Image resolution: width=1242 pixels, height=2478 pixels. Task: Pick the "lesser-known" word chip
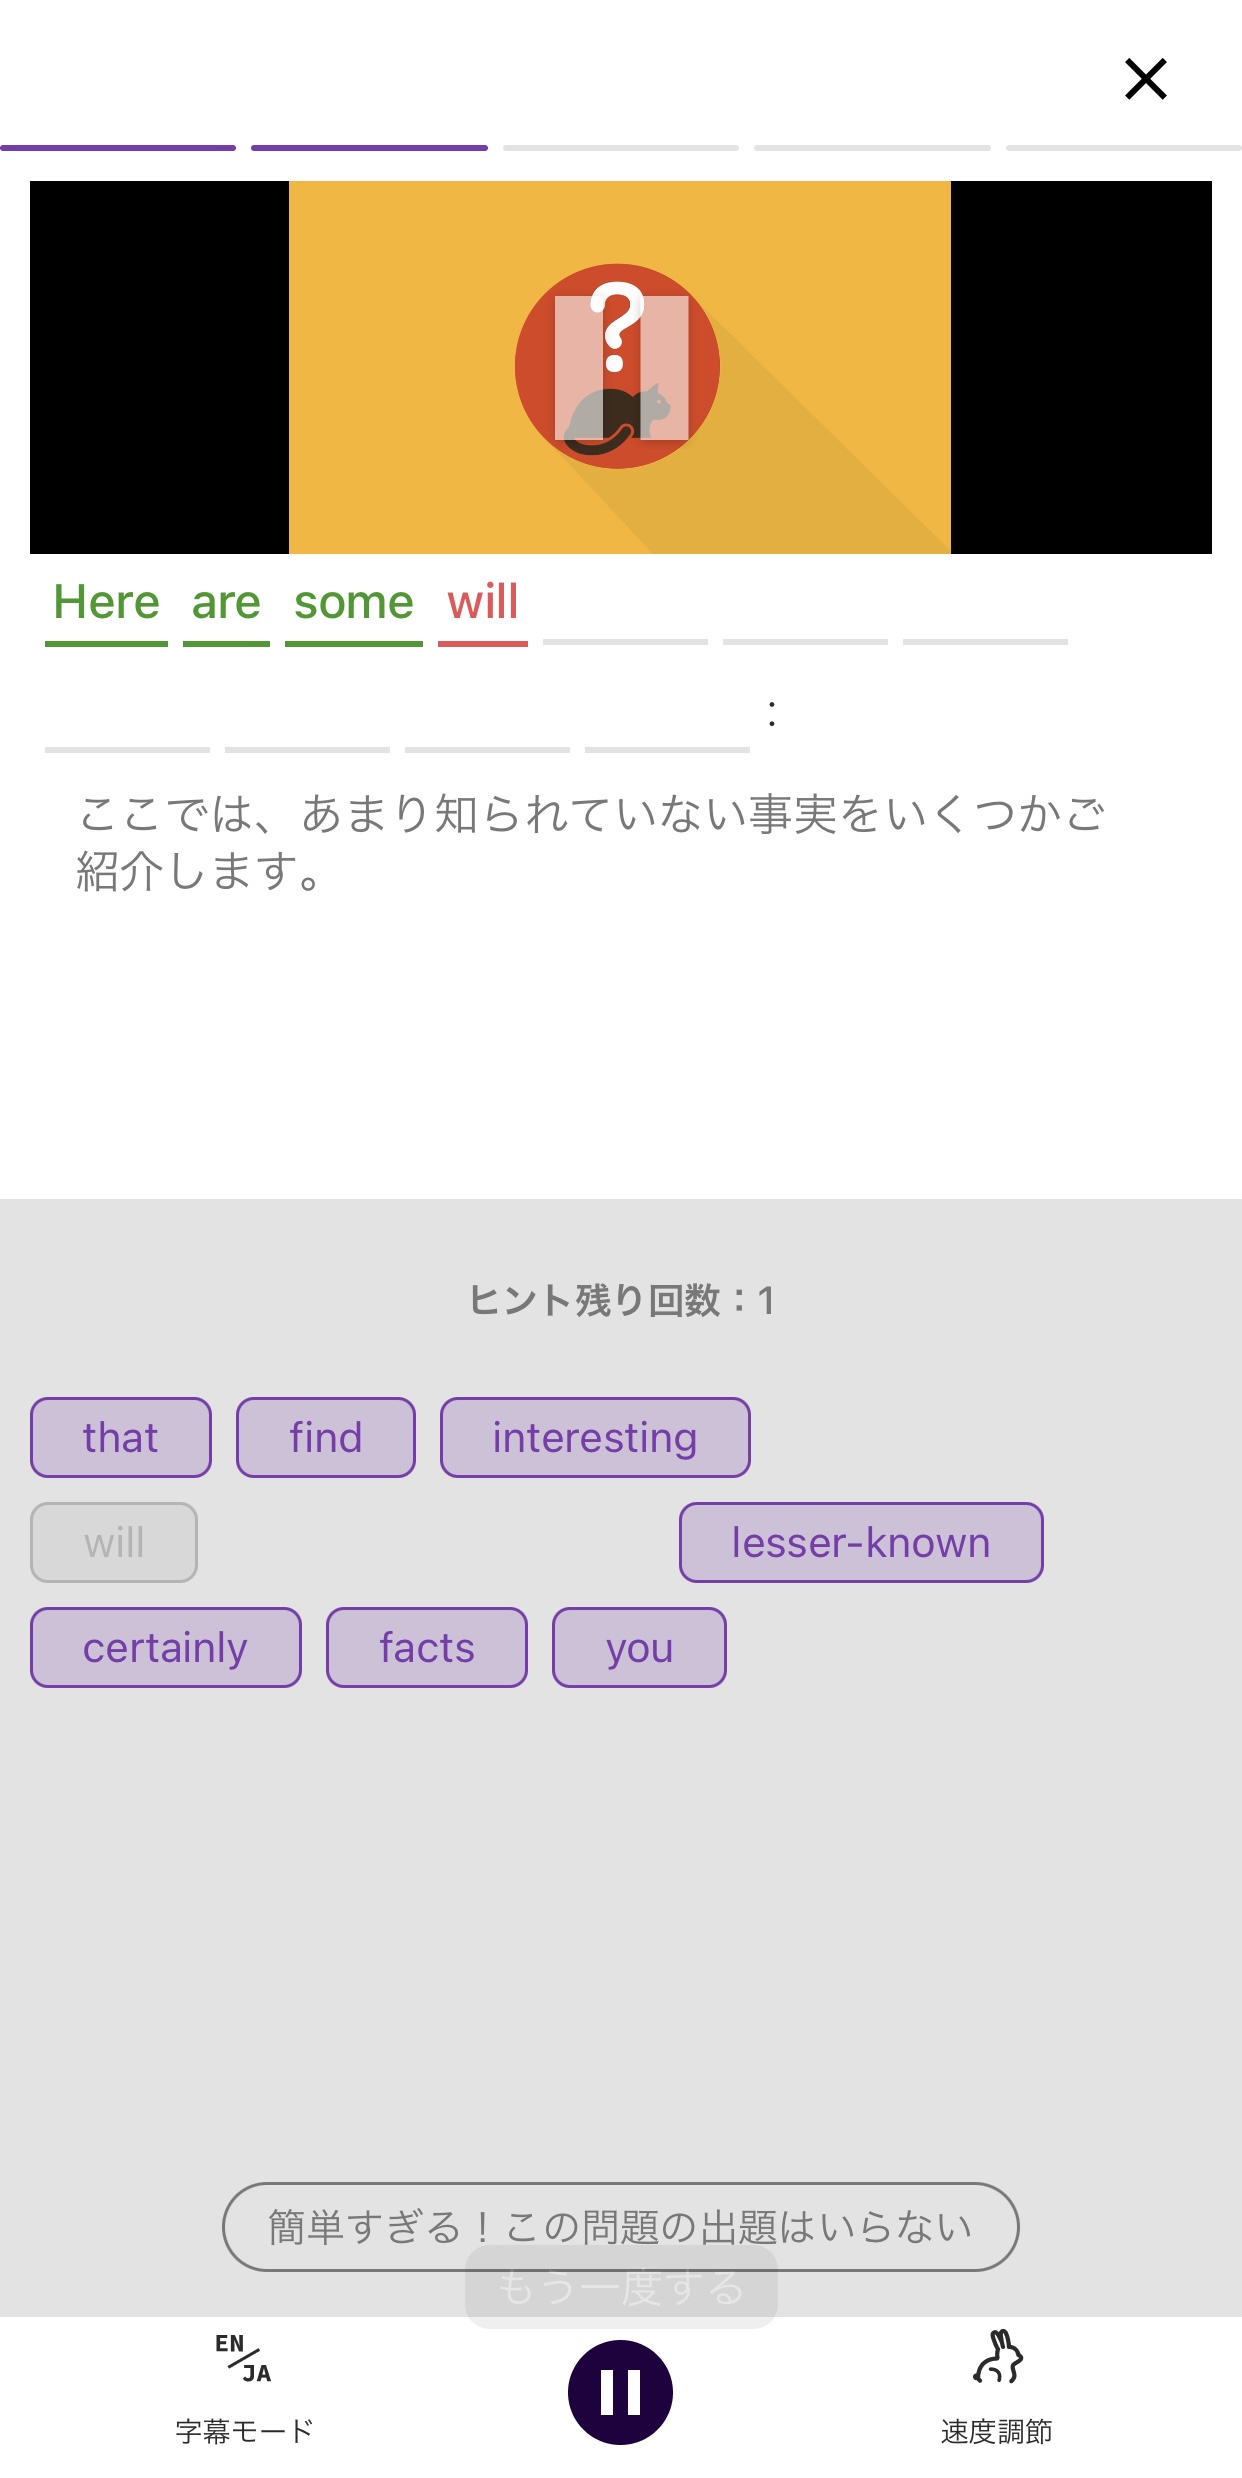tap(861, 1542)
